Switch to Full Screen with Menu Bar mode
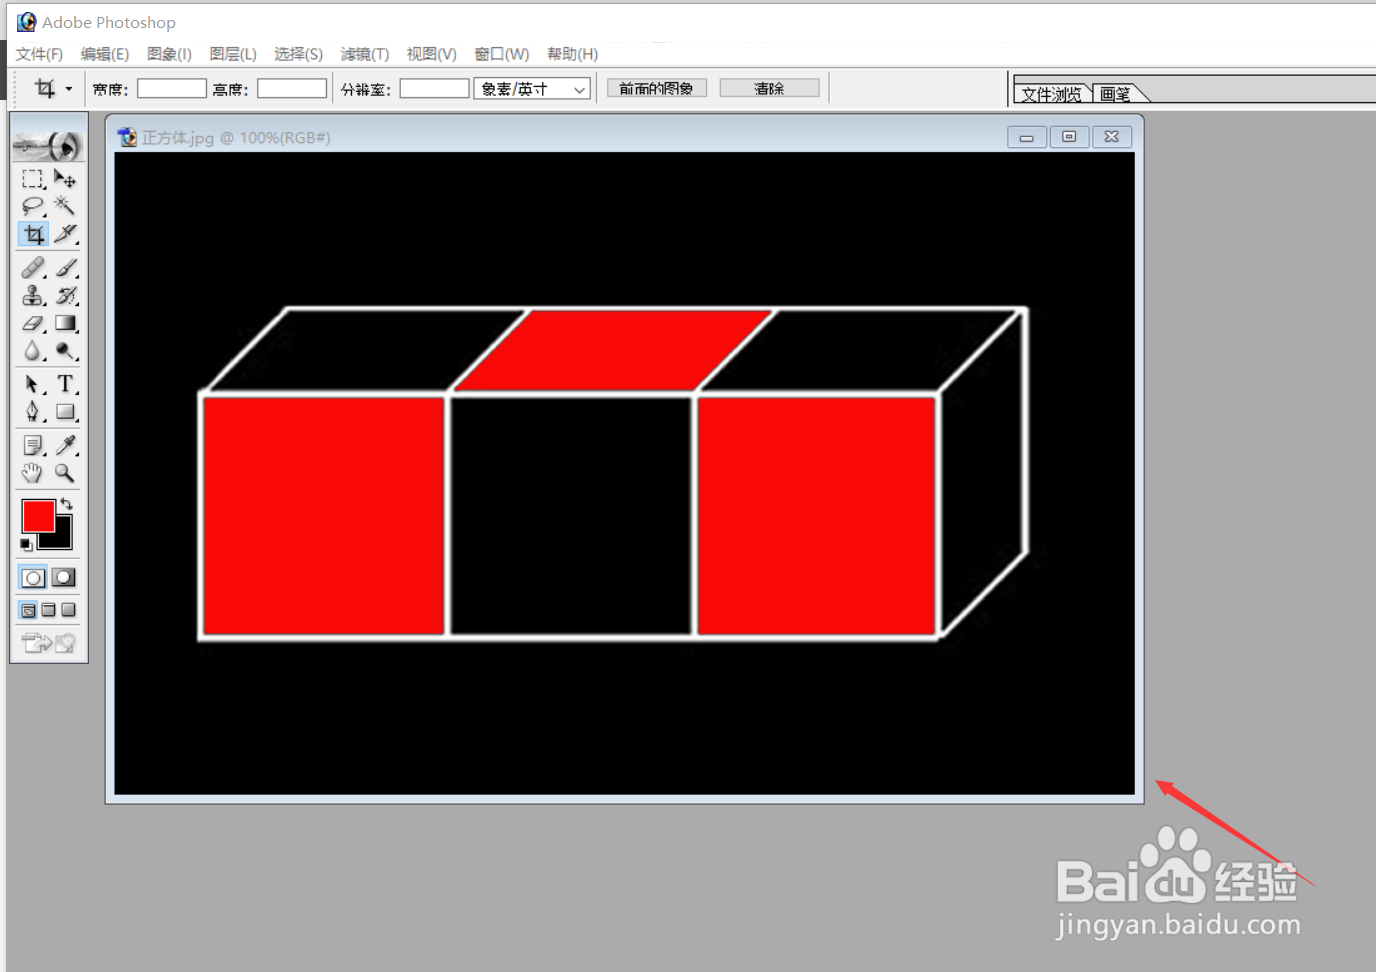1376x972 pixels. (48, 610)
